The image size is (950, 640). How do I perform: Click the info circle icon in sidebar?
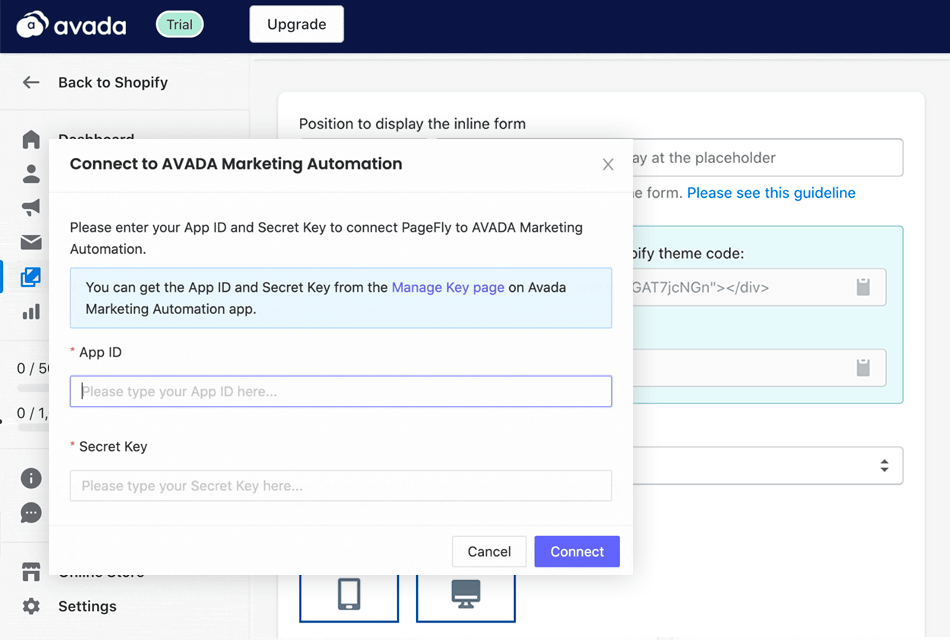(x=31, y=478)
